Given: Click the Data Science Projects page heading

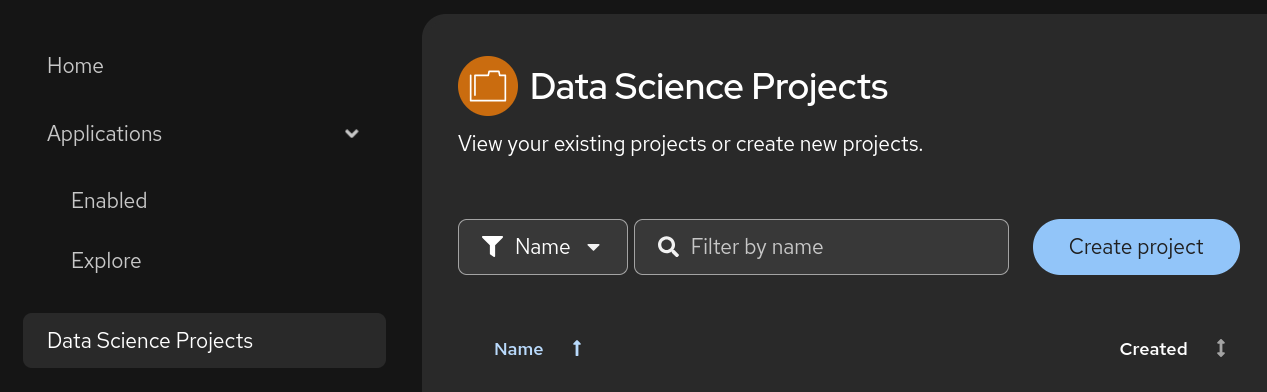Looking at the screenshot, I should tap(709, 87).
